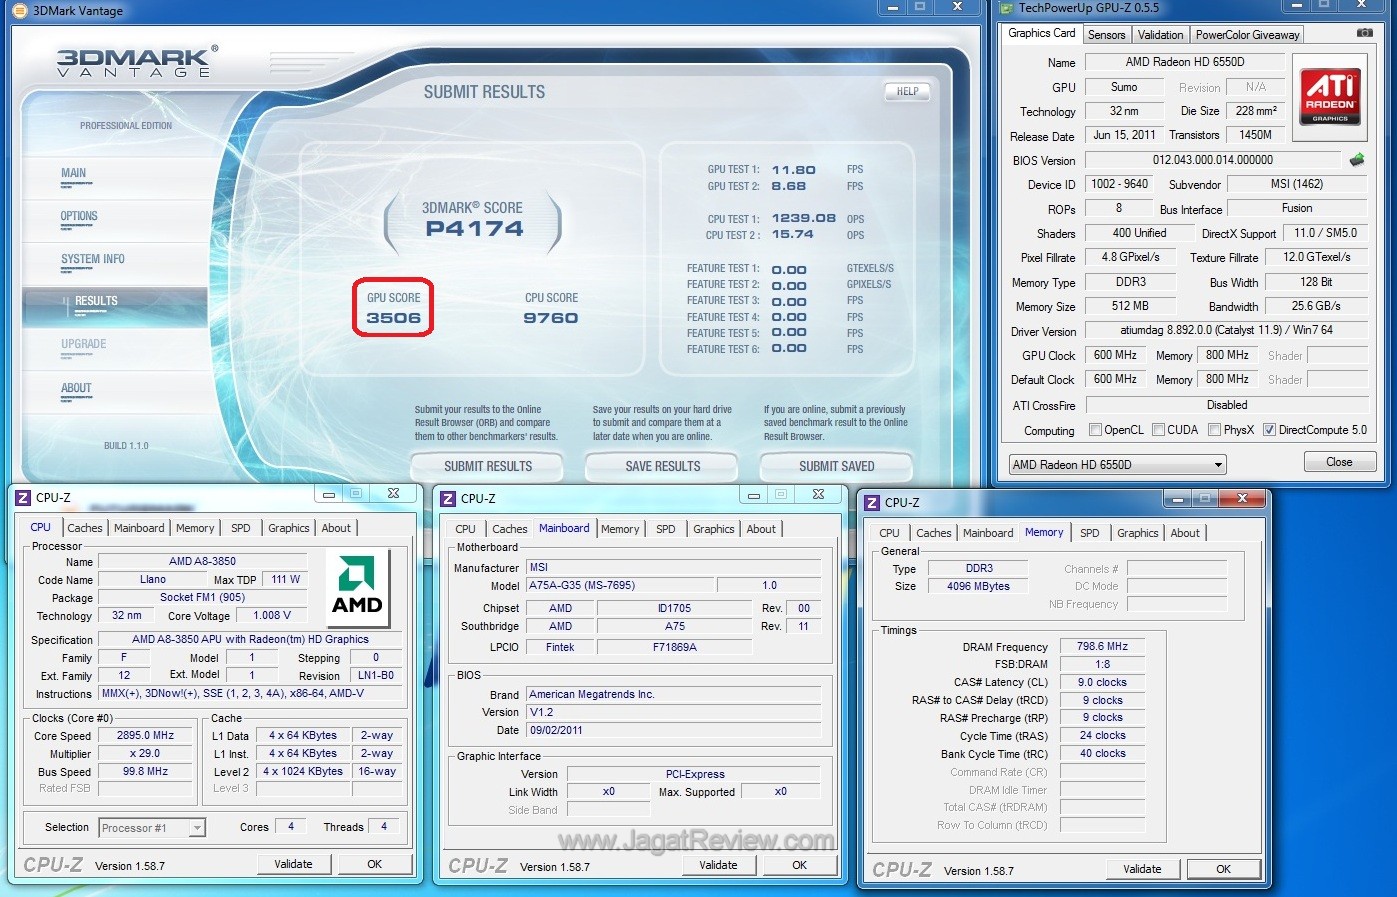Enable the OpenCL checkbox

point(1095,430)
